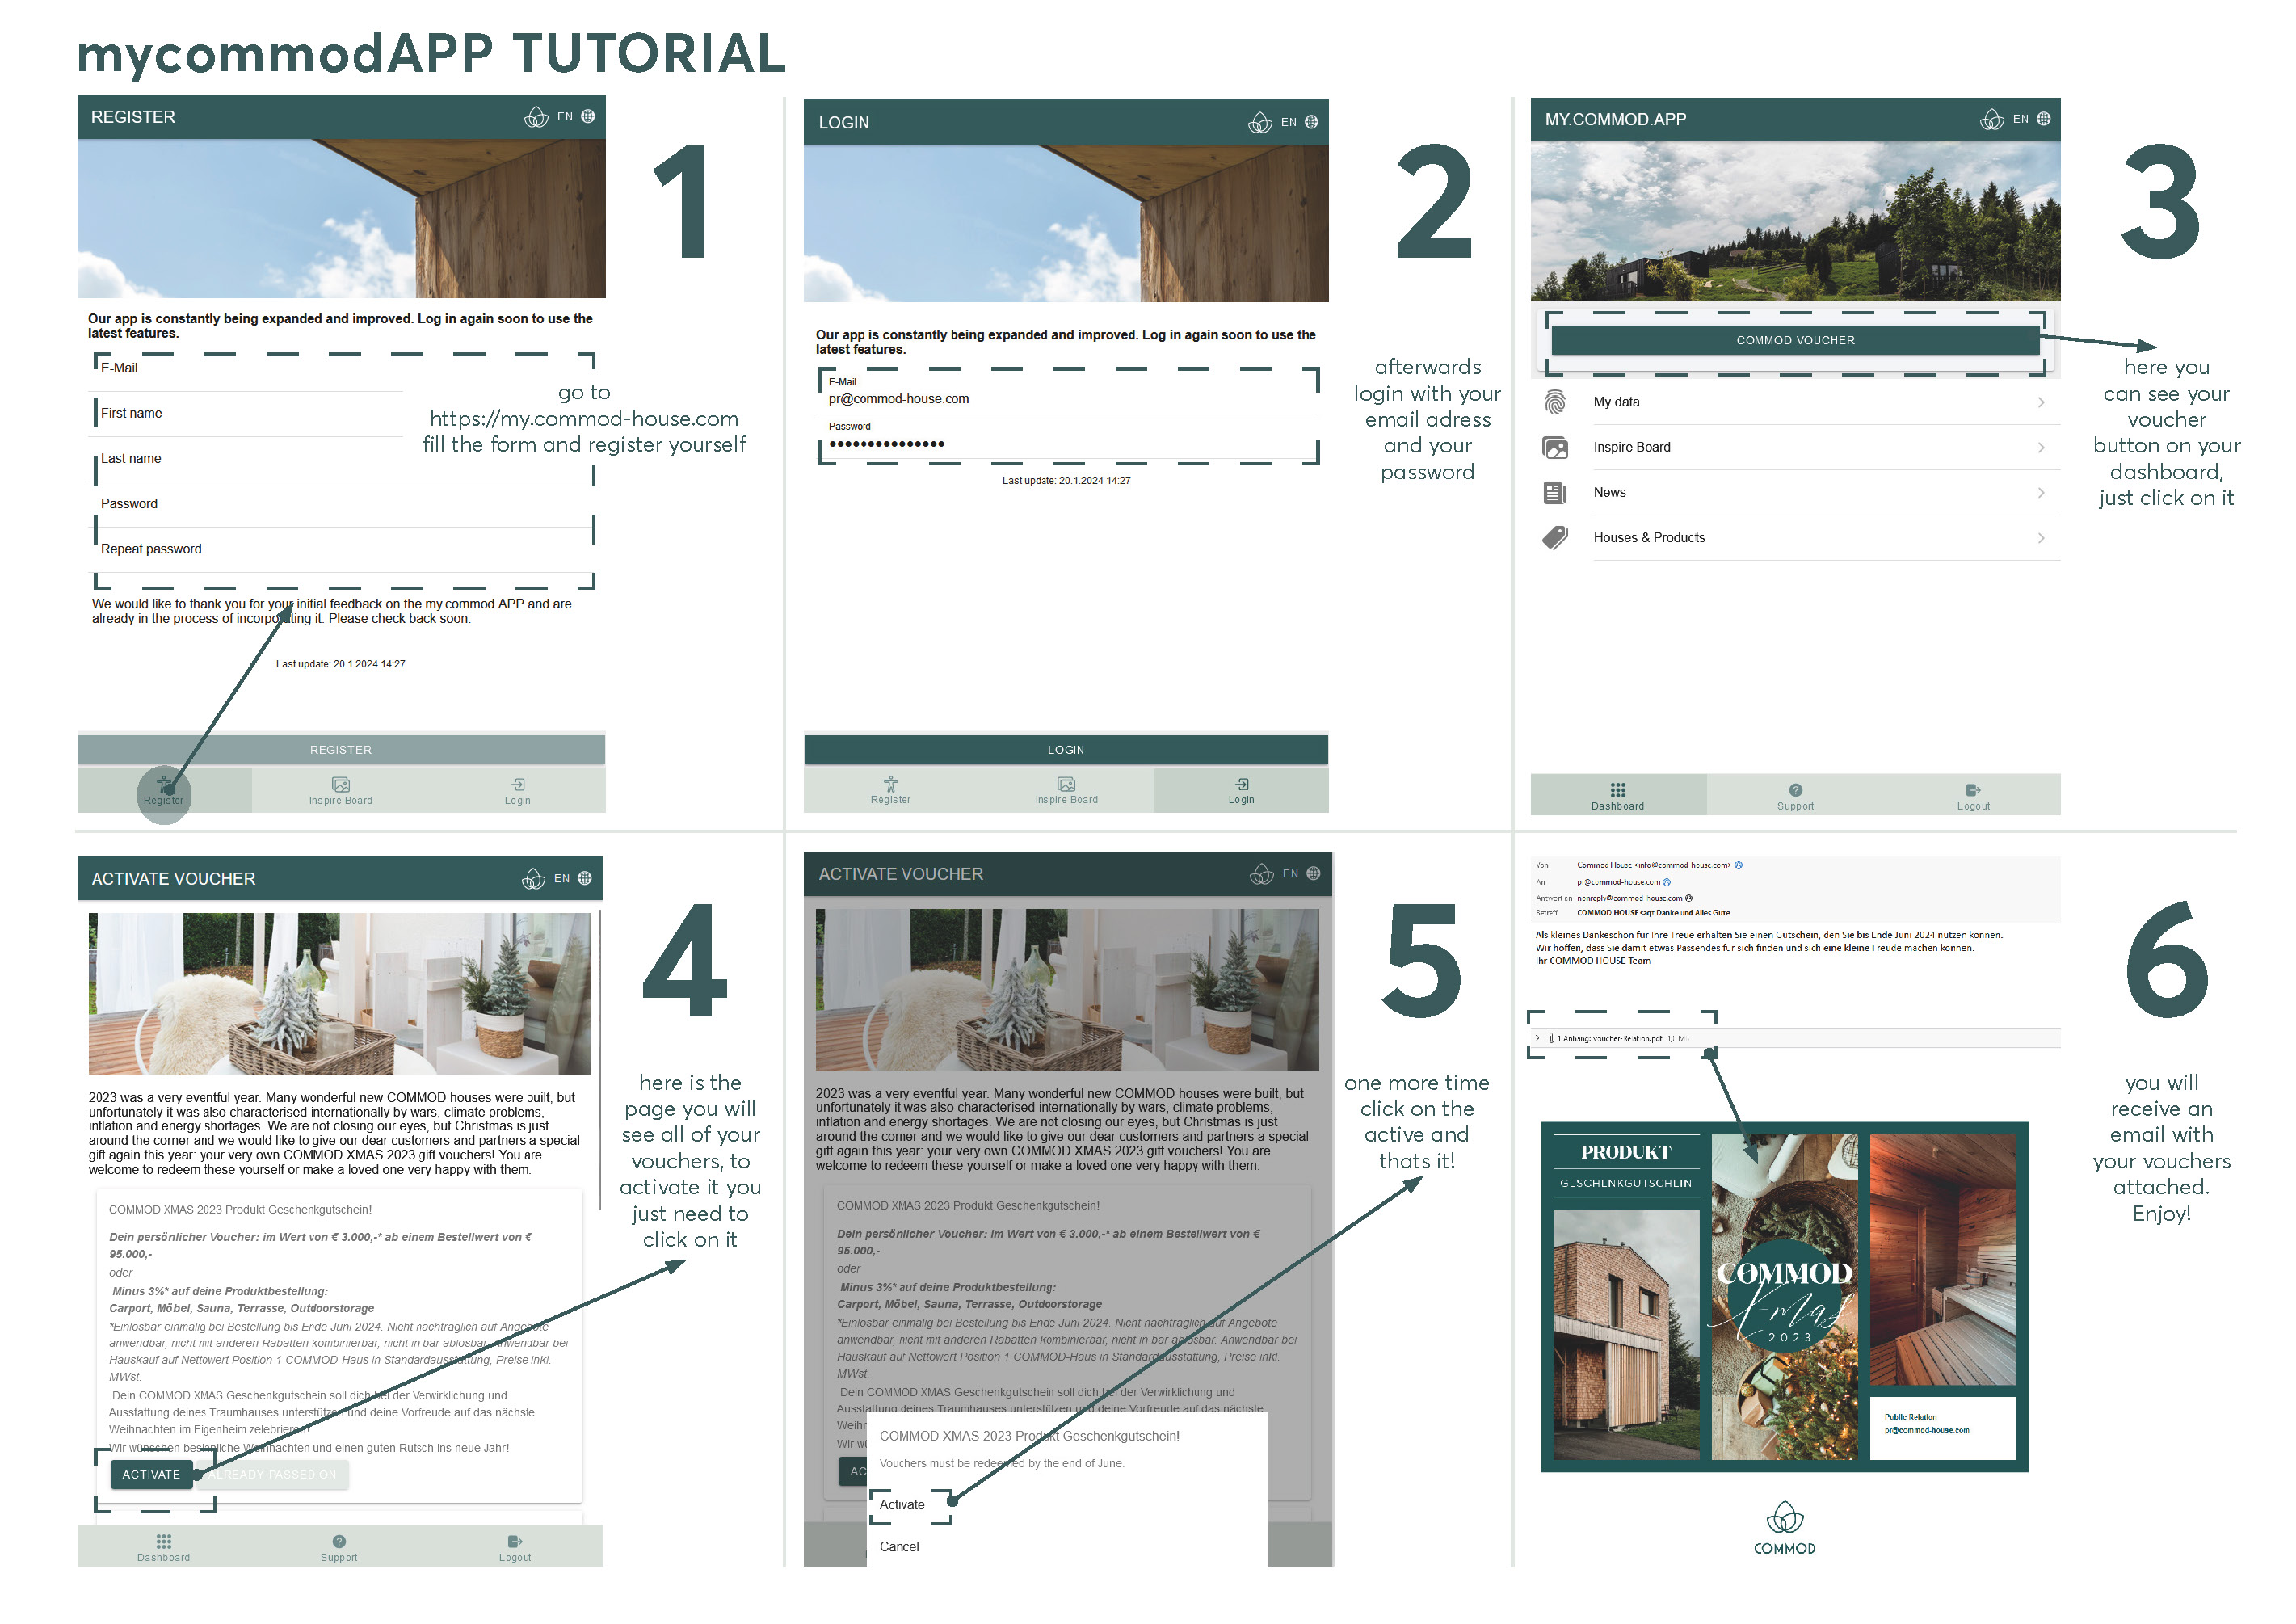
Task: Click Logout tab in MY.COMMOD.APP screen
Action: (1973, 796)
